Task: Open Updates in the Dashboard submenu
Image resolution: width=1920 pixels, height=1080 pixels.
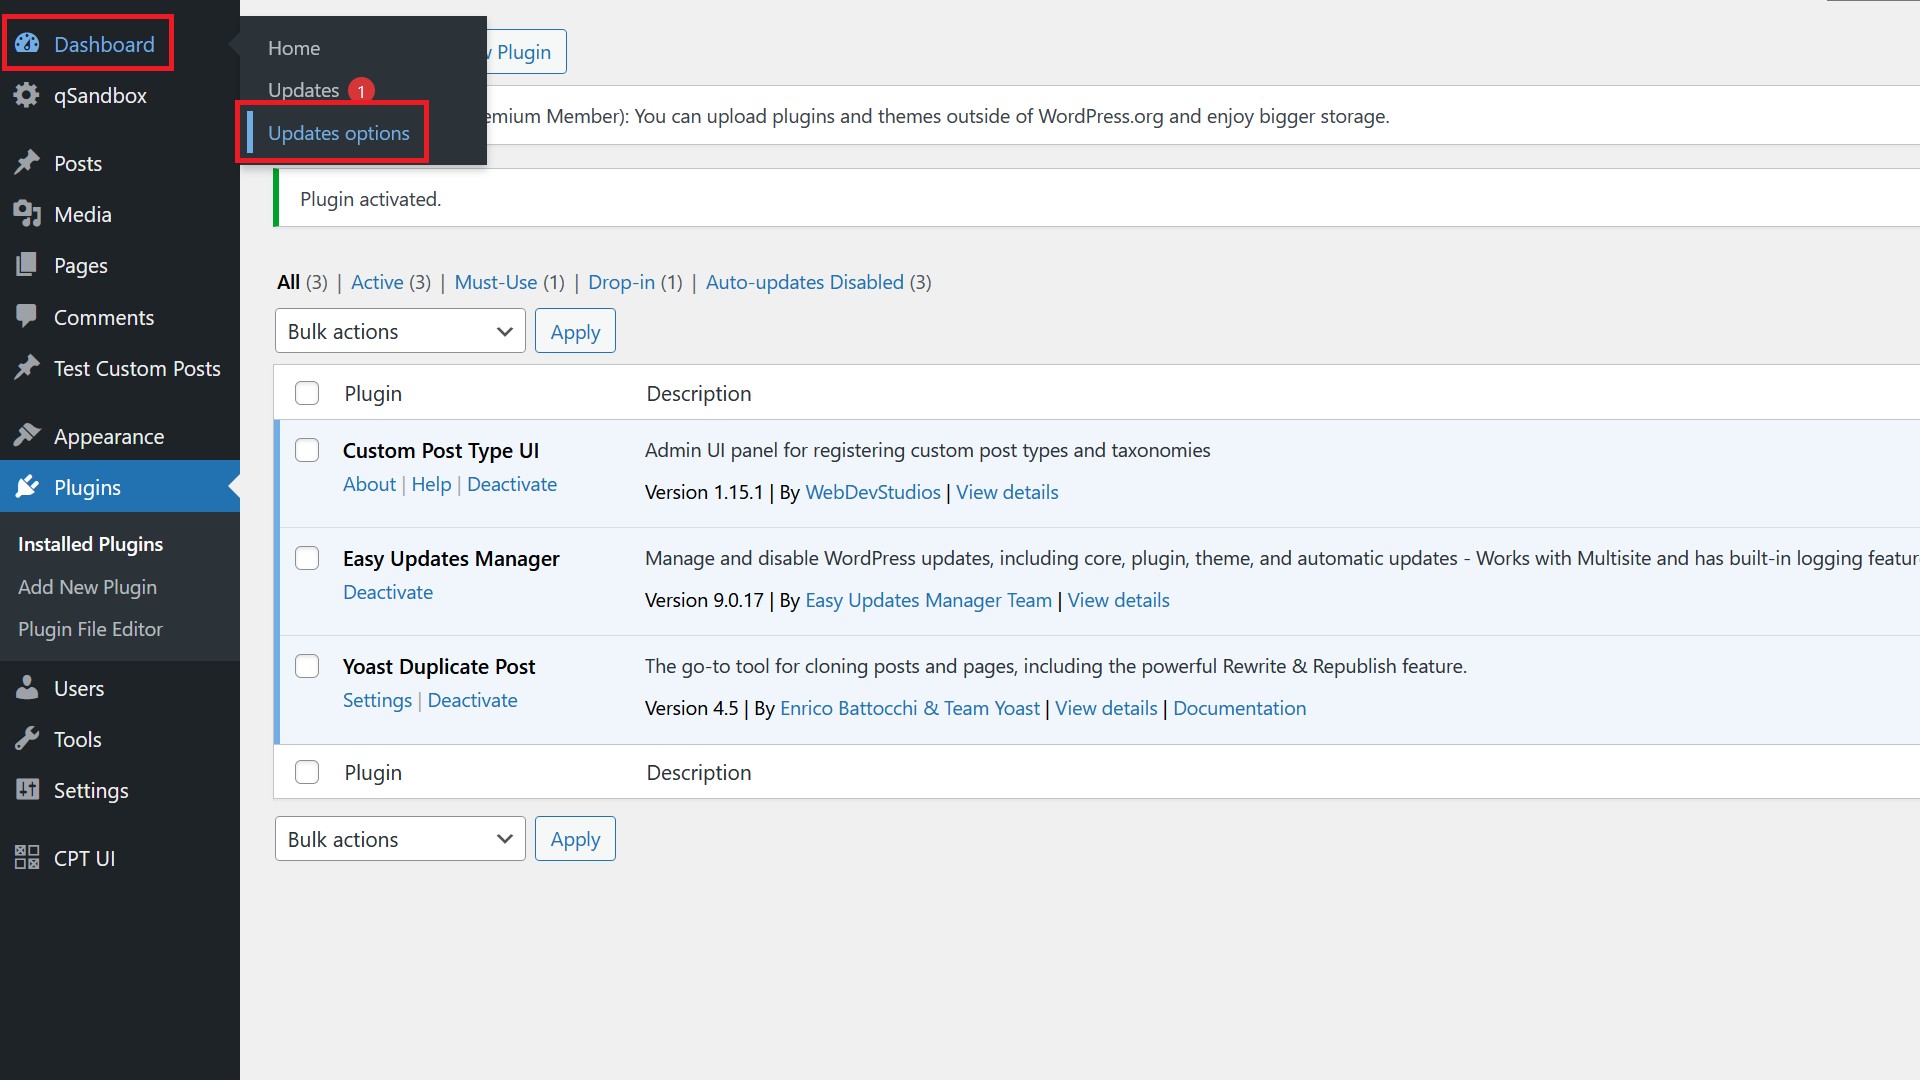Action: [303, 90]
